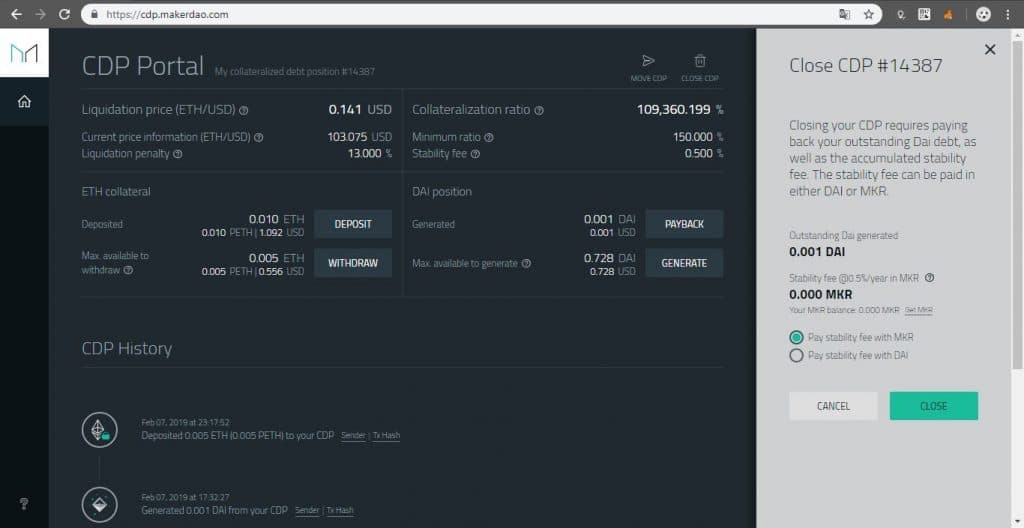
Task: Open Tx Hash link of the Deposited entry
Action: coord(386,436)
